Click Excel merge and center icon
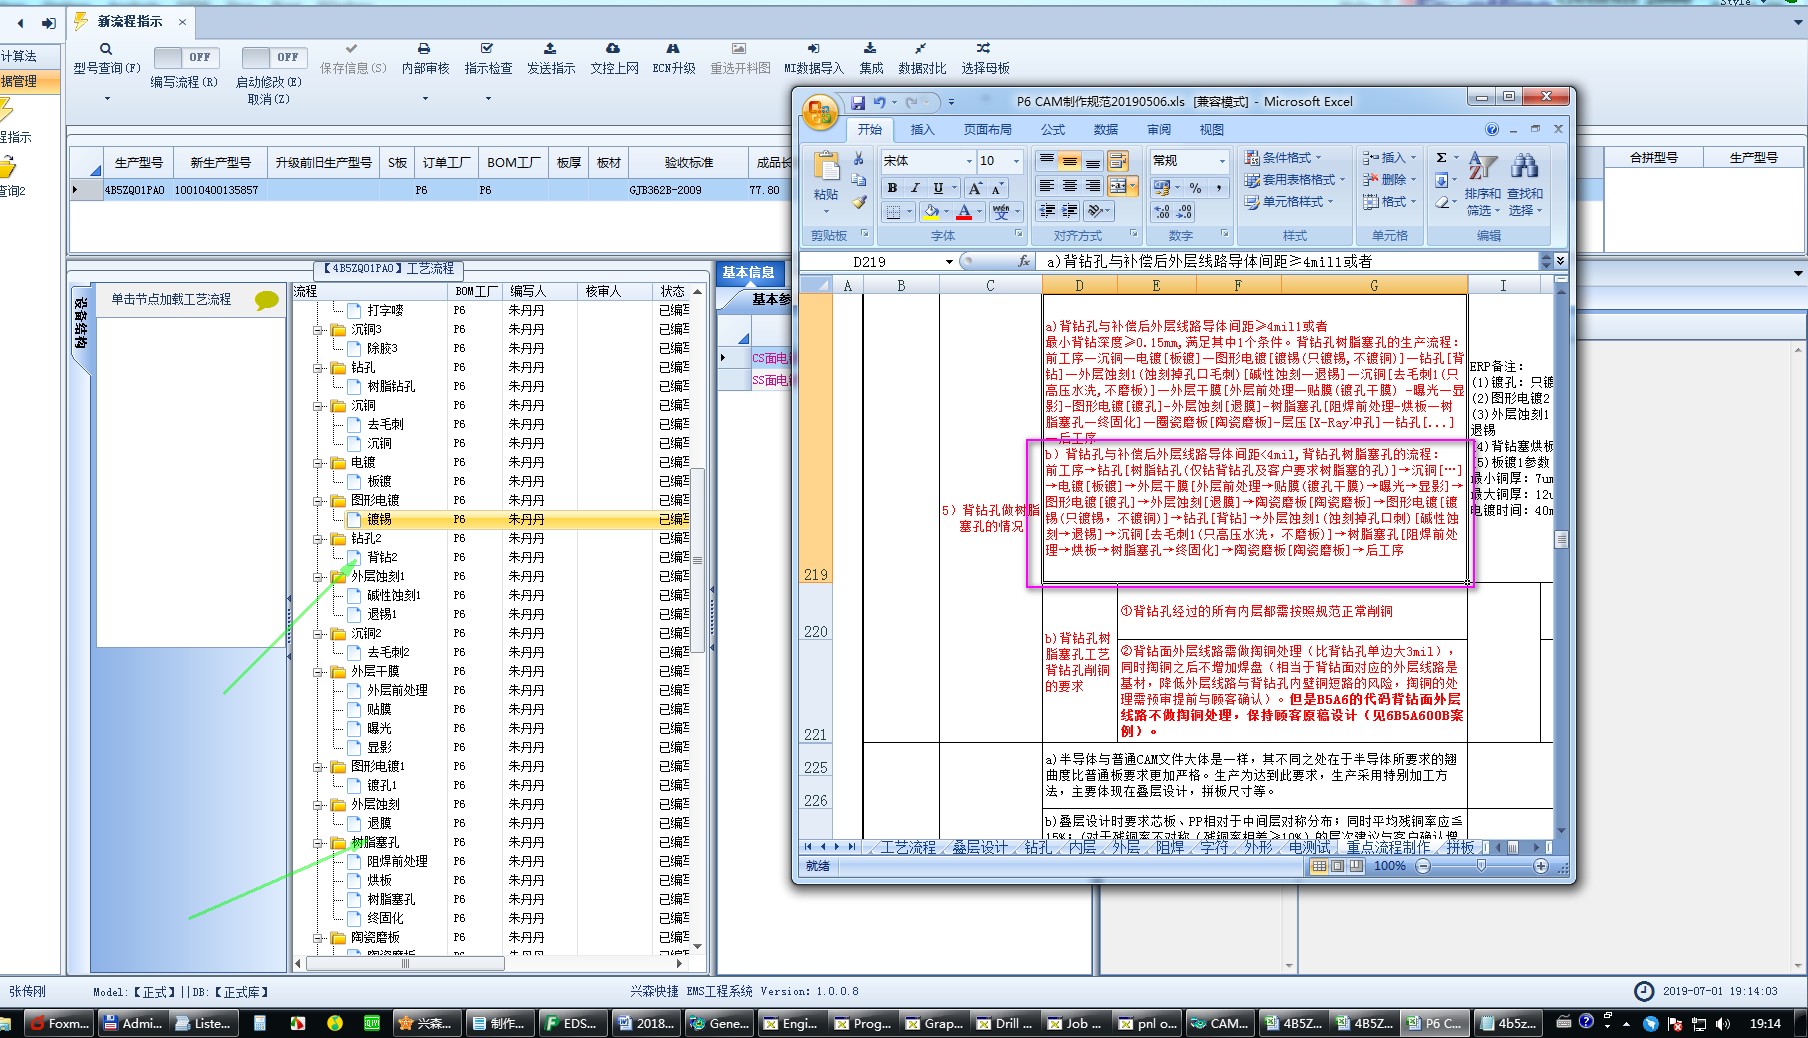This screenshot has width=1808, height=1038. point(1118,186)
